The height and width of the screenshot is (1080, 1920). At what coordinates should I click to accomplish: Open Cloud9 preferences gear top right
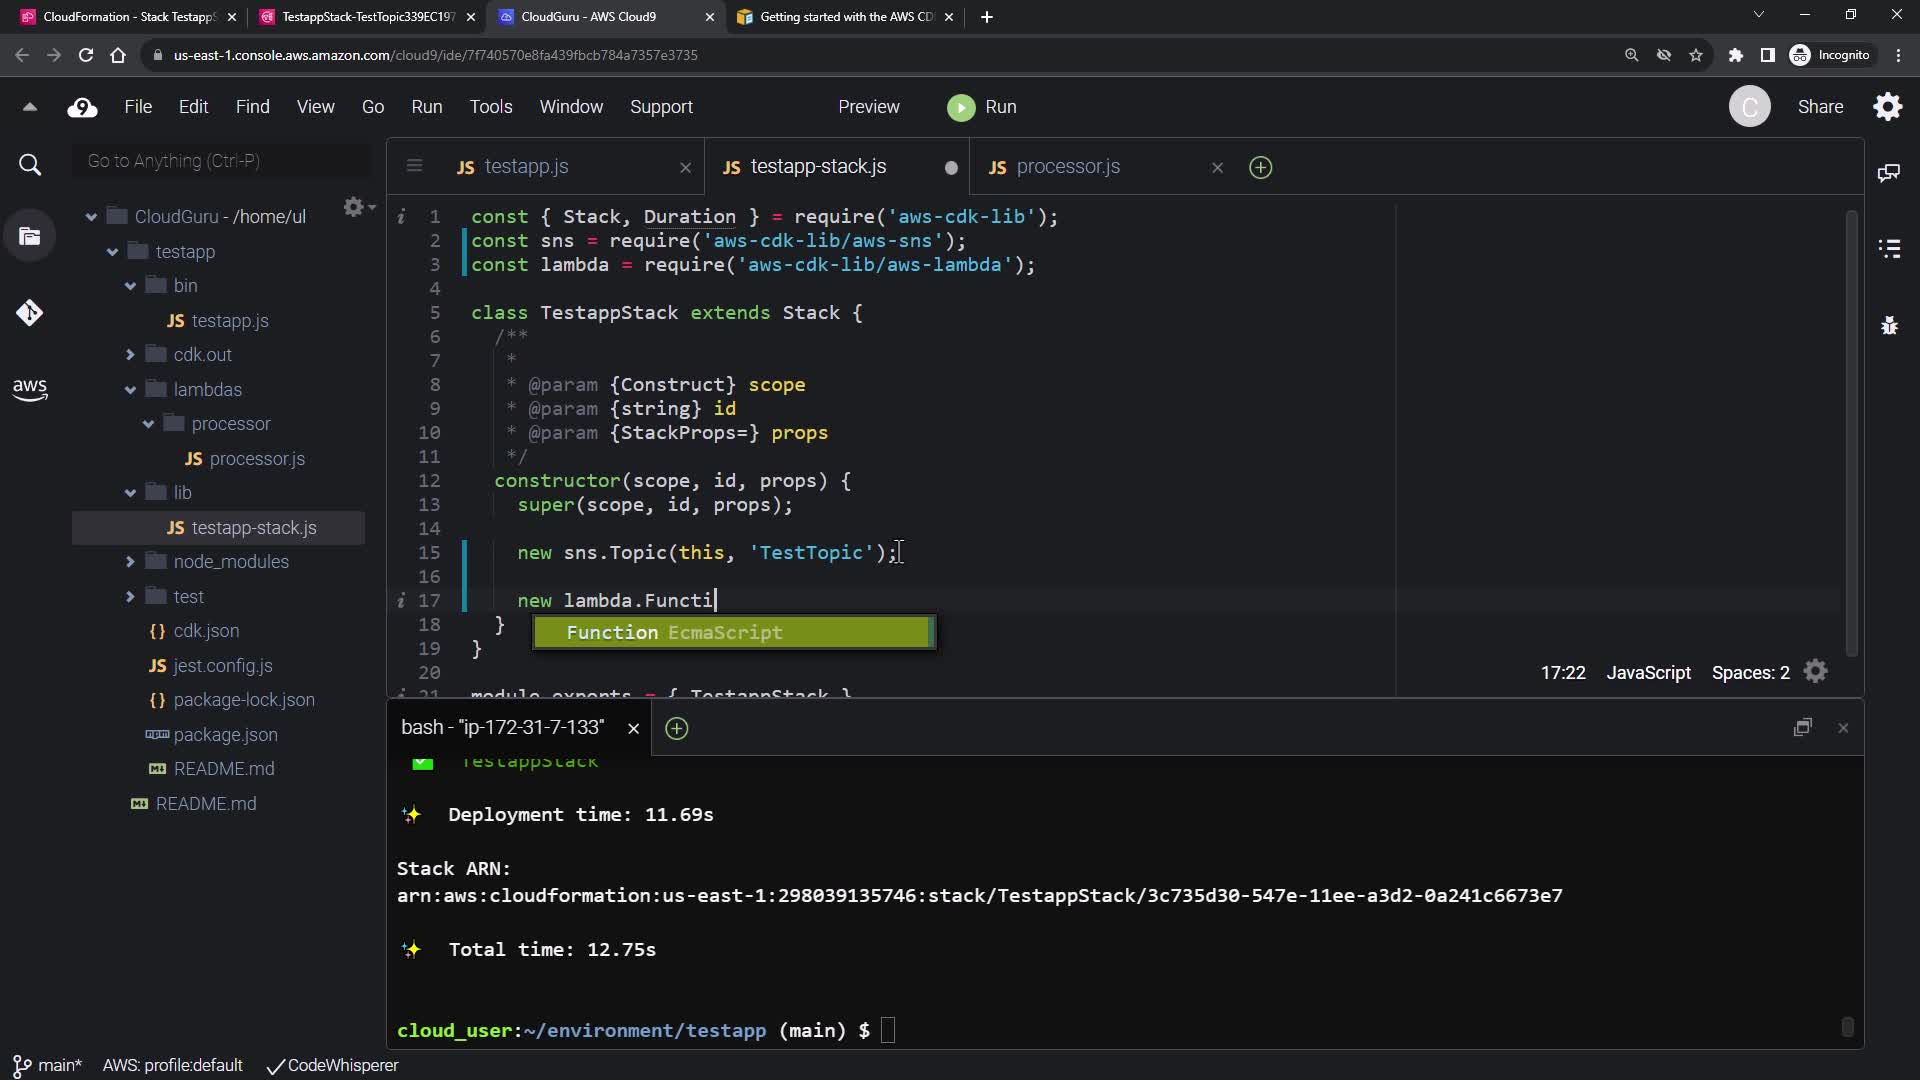[1888, 107]
